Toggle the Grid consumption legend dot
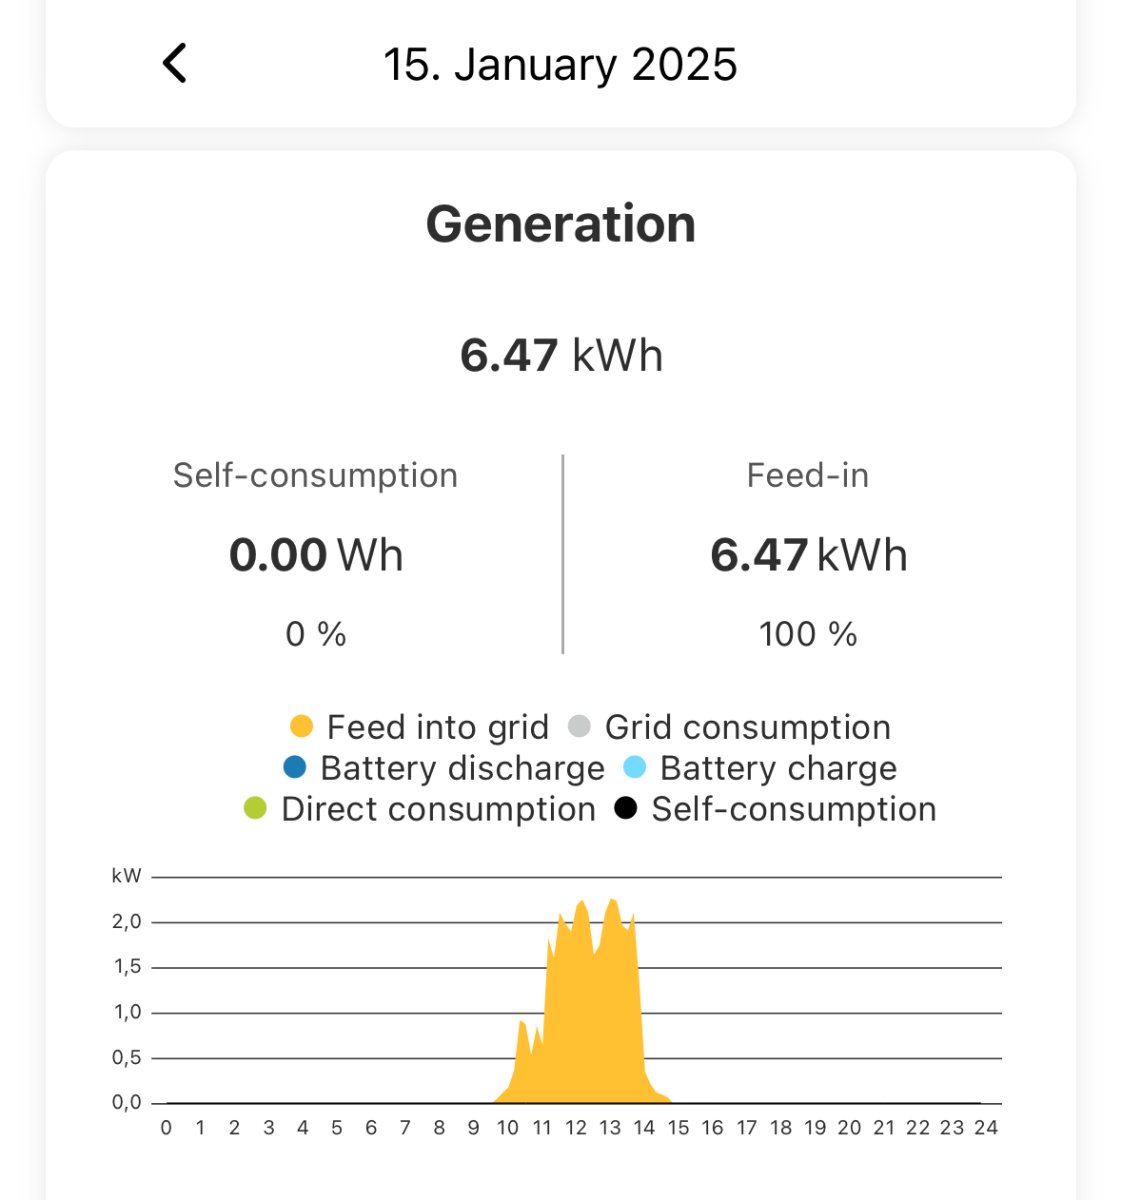Screen dimensions: 1122x1200 (579, 727)
